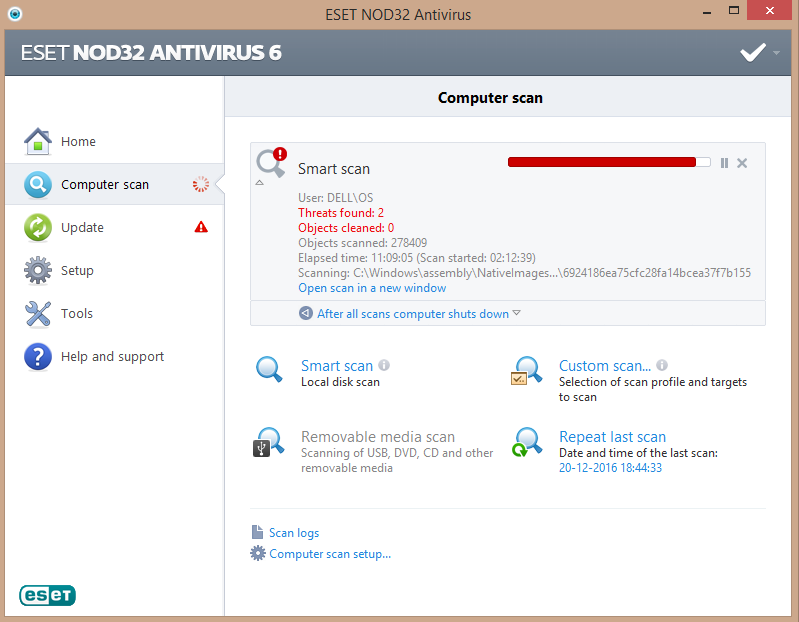Click the Custom scan magnifier icon
The image size is (799, 622).
[x=526, y=370]
